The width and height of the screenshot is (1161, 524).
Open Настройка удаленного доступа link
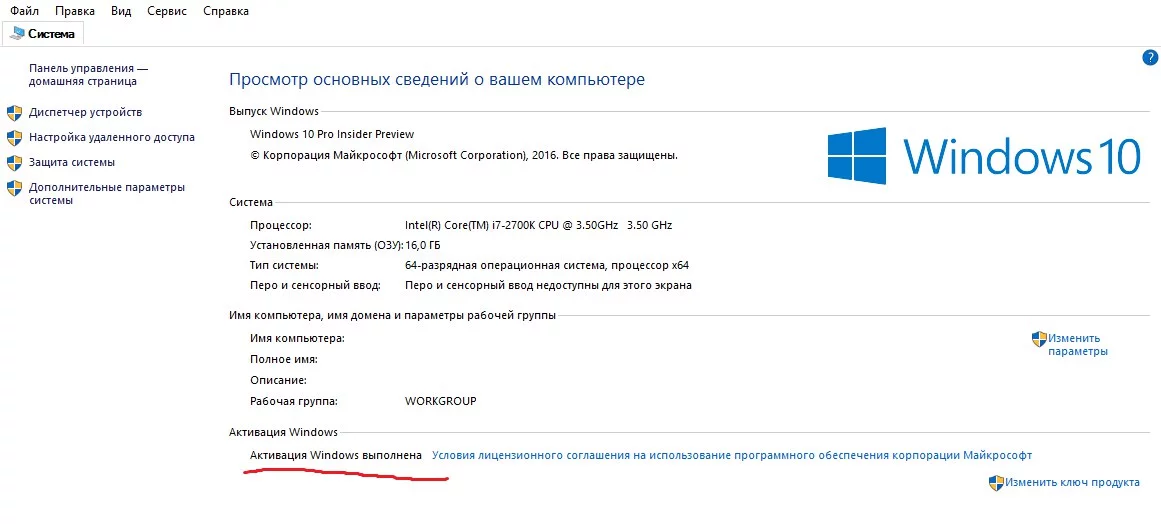(x=112, y=138)
